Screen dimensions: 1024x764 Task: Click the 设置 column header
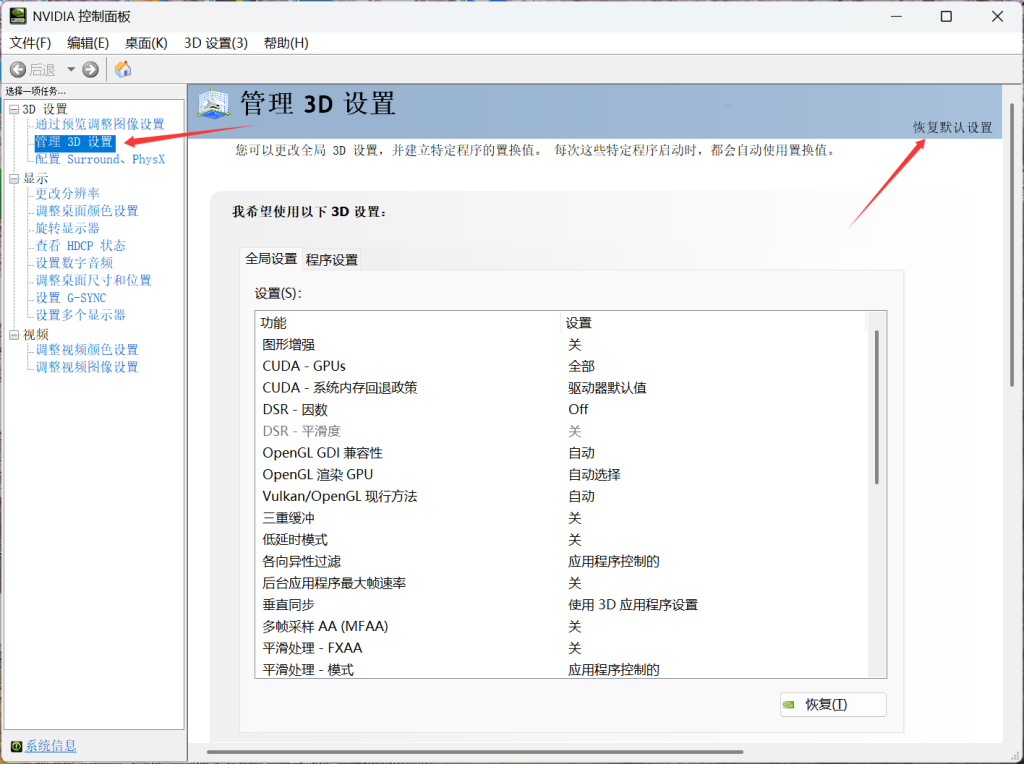point(713,323)
